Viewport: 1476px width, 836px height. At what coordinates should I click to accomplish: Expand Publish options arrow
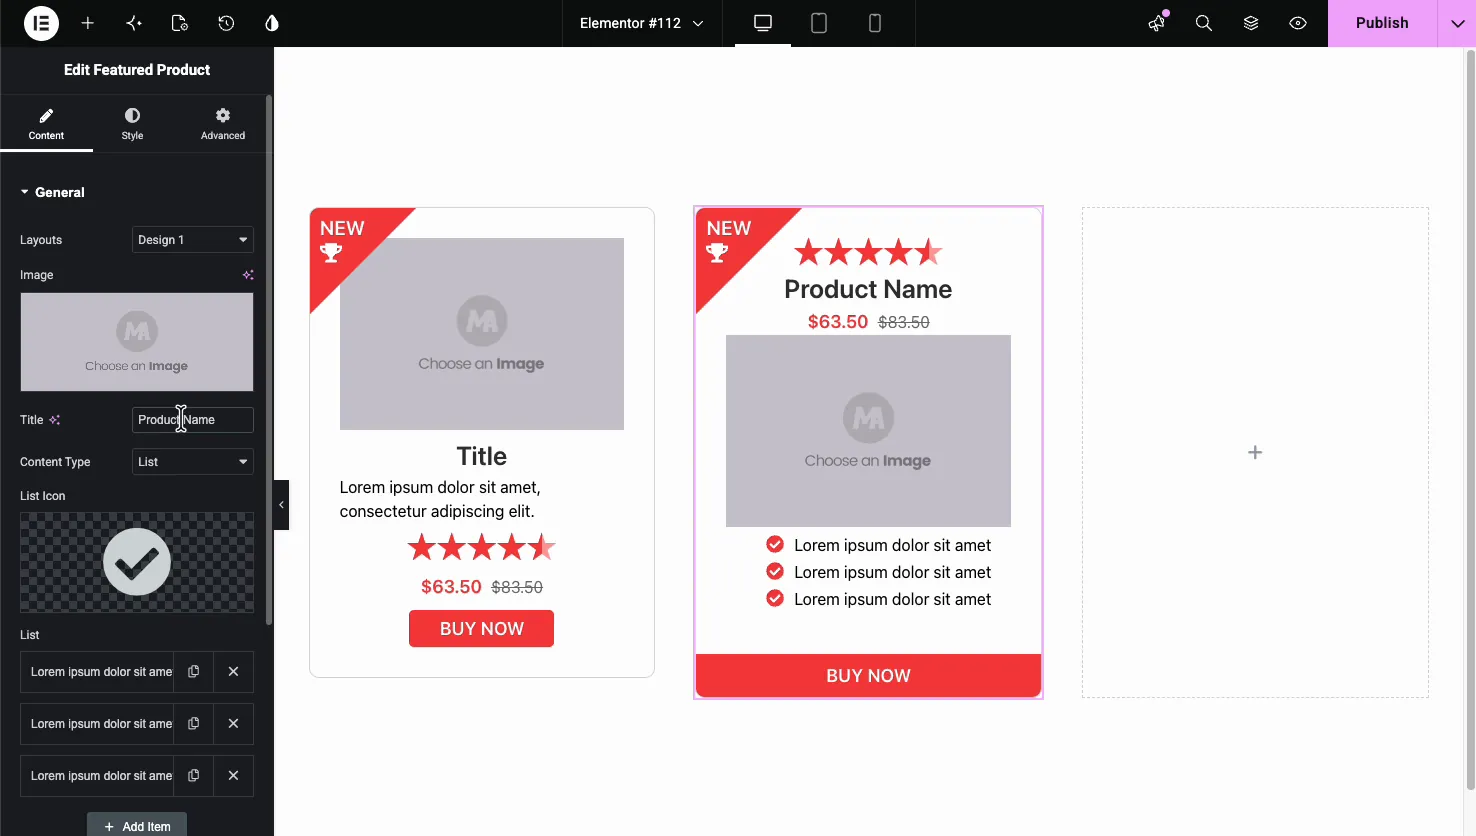(1457, 23)
